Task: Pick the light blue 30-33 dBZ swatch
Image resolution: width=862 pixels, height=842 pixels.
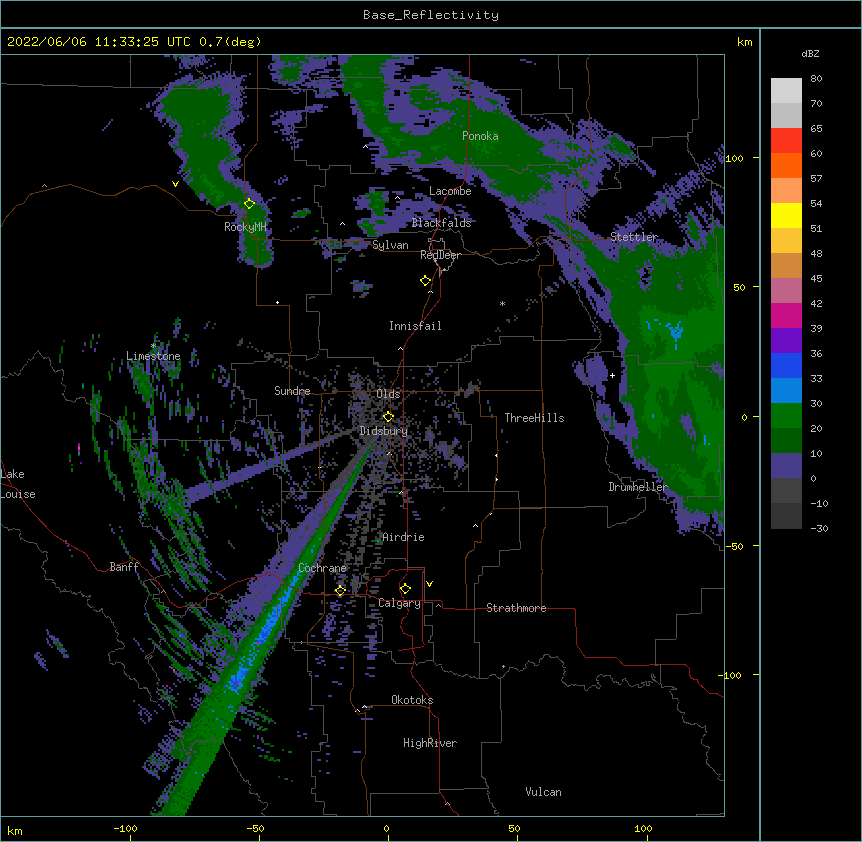Action: [786, 391]
